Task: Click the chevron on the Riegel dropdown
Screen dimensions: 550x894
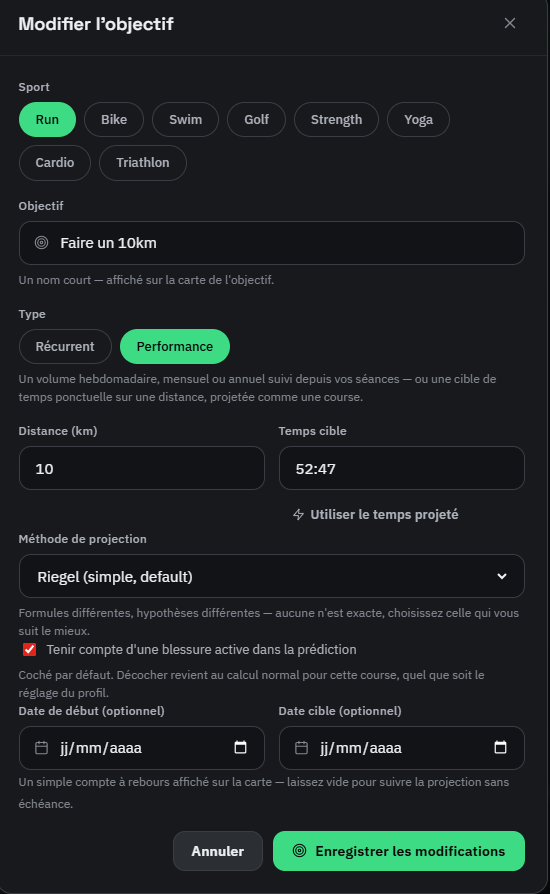Action: (502, 576)
